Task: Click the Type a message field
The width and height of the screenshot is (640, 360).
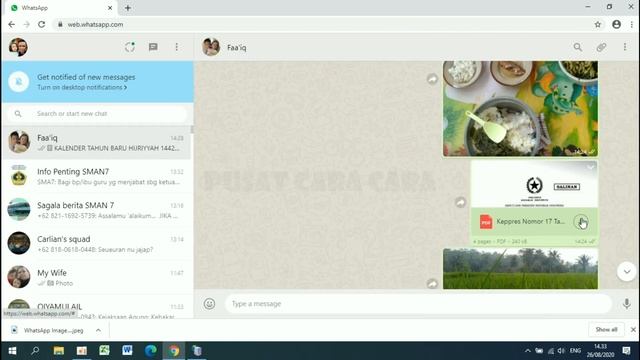Action: pyautogui.click(x=418, y=304)
